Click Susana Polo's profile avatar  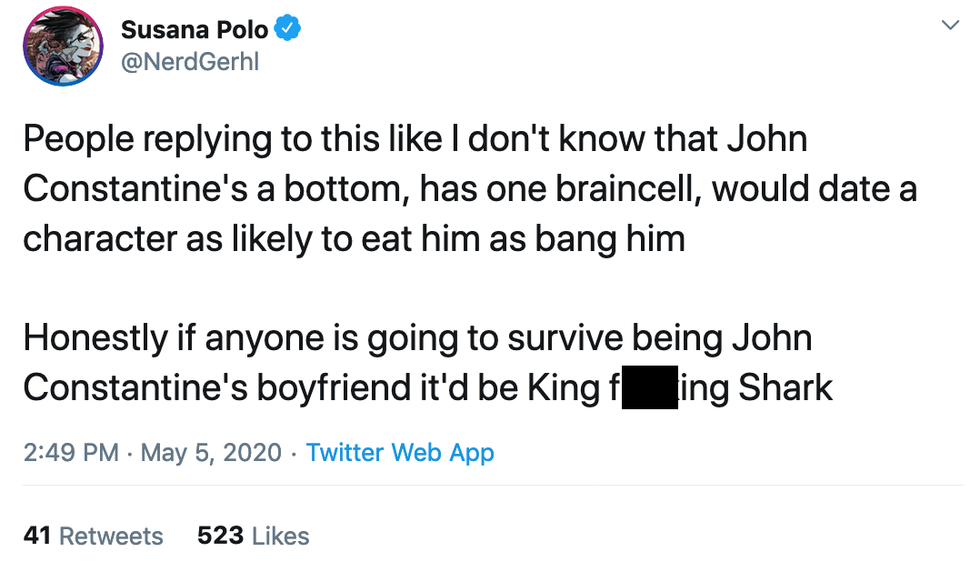coord(62,45)
